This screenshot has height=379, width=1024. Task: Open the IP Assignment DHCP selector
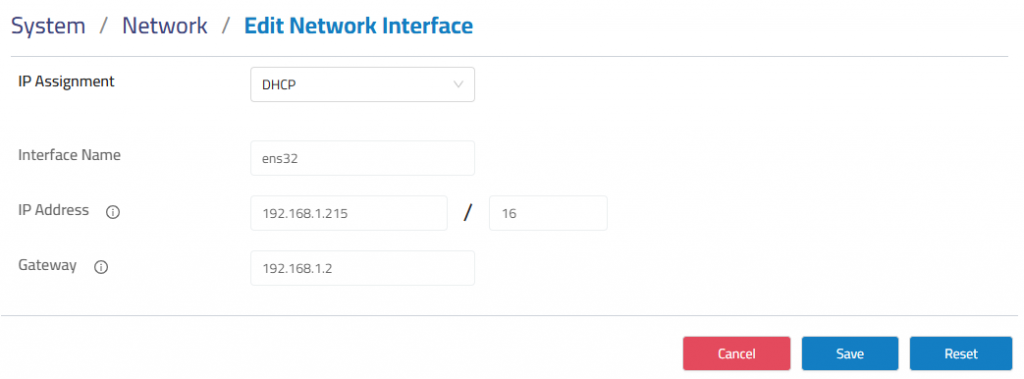click(x=362, y=84)
